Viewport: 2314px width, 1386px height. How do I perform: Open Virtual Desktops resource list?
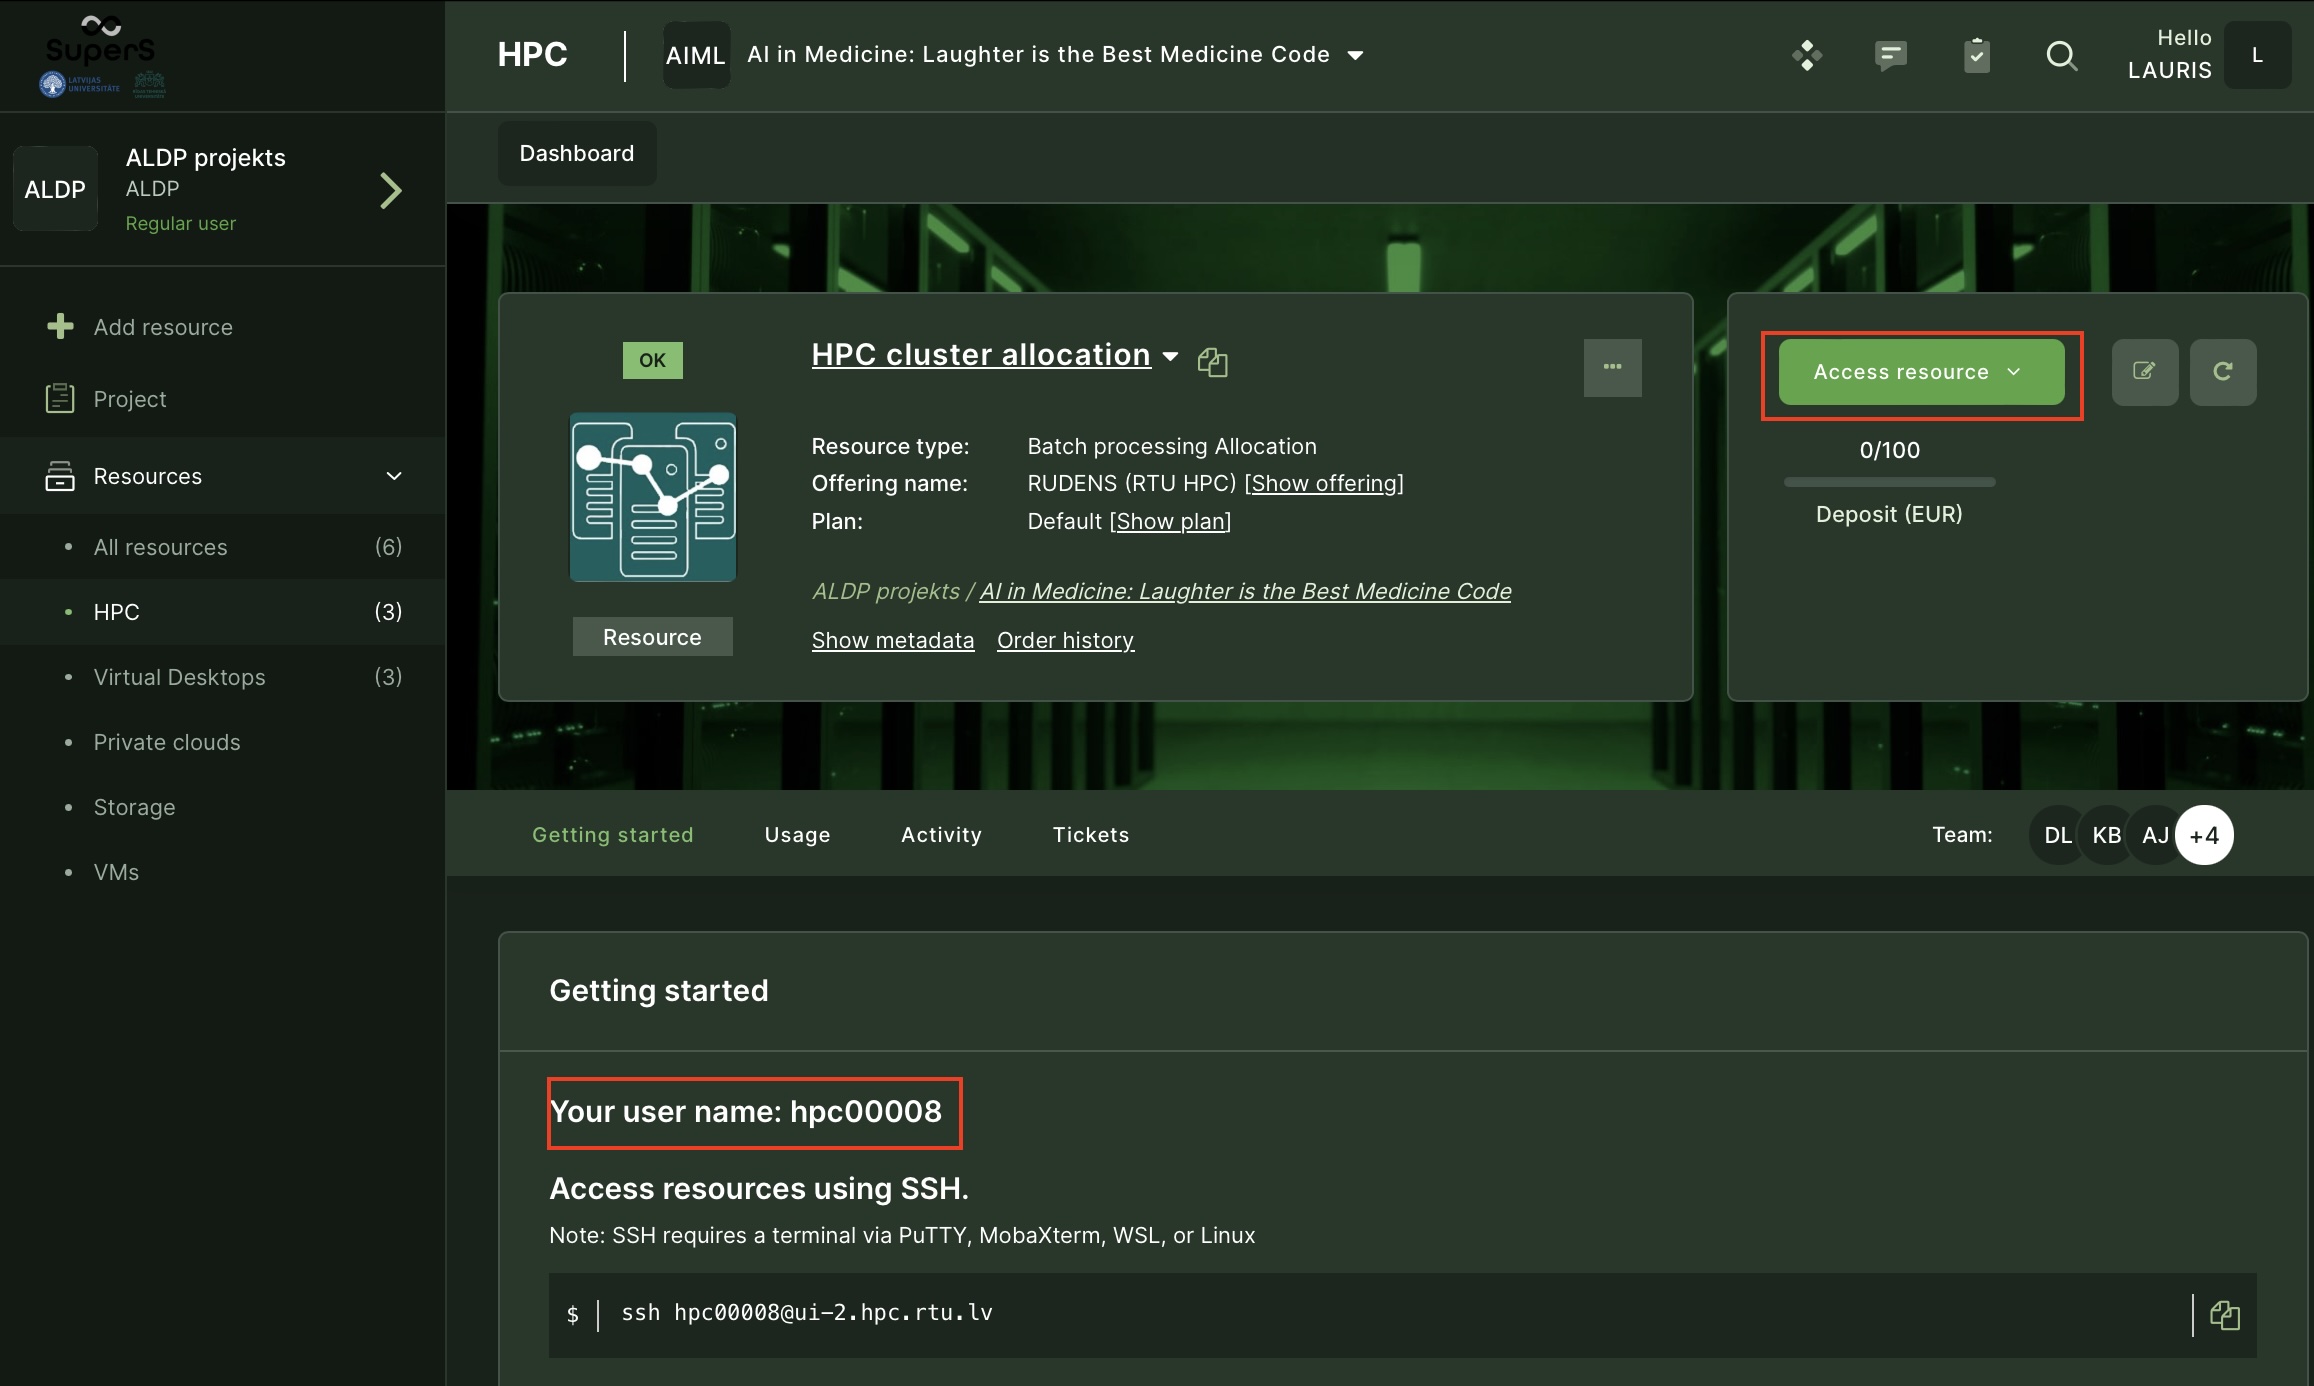(x=222, y=677)
